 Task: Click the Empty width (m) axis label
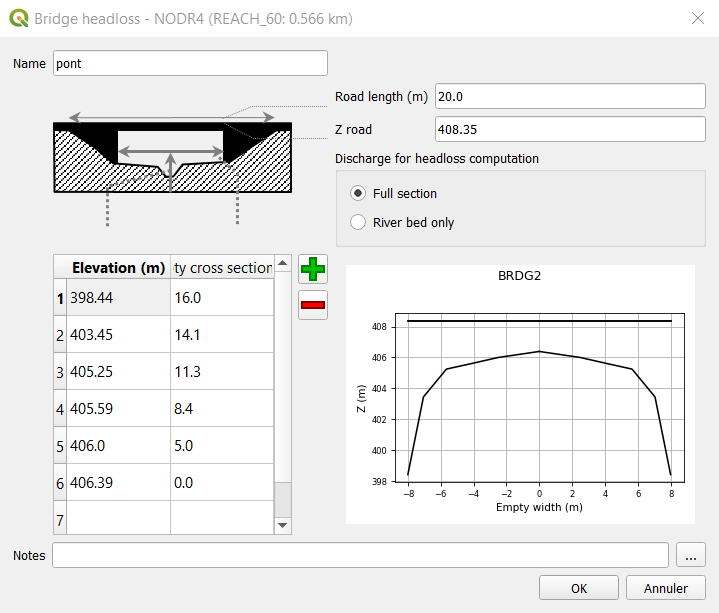(539, 507)
